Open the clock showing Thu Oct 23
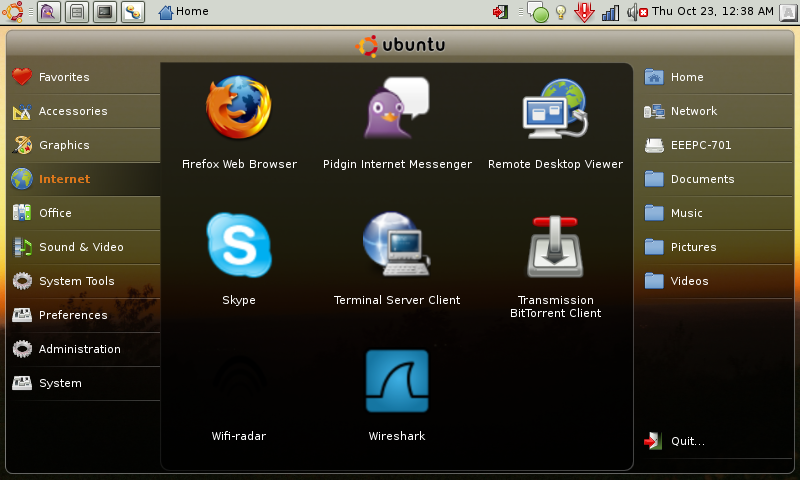The image size is (800, 480). [x=713, y=11]
